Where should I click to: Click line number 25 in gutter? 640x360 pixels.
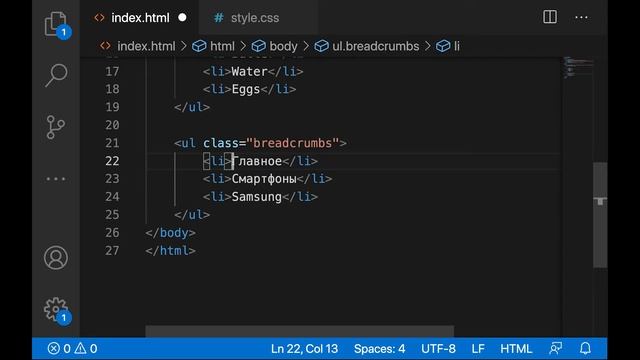point(112,215)
